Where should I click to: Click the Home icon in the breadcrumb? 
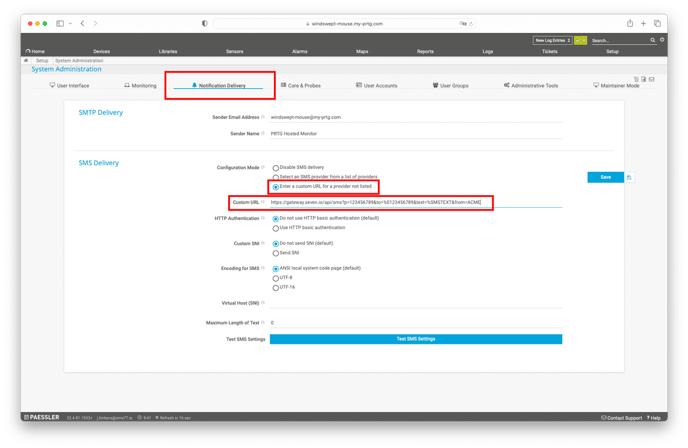pyautogui.click(x=27, y=61)
